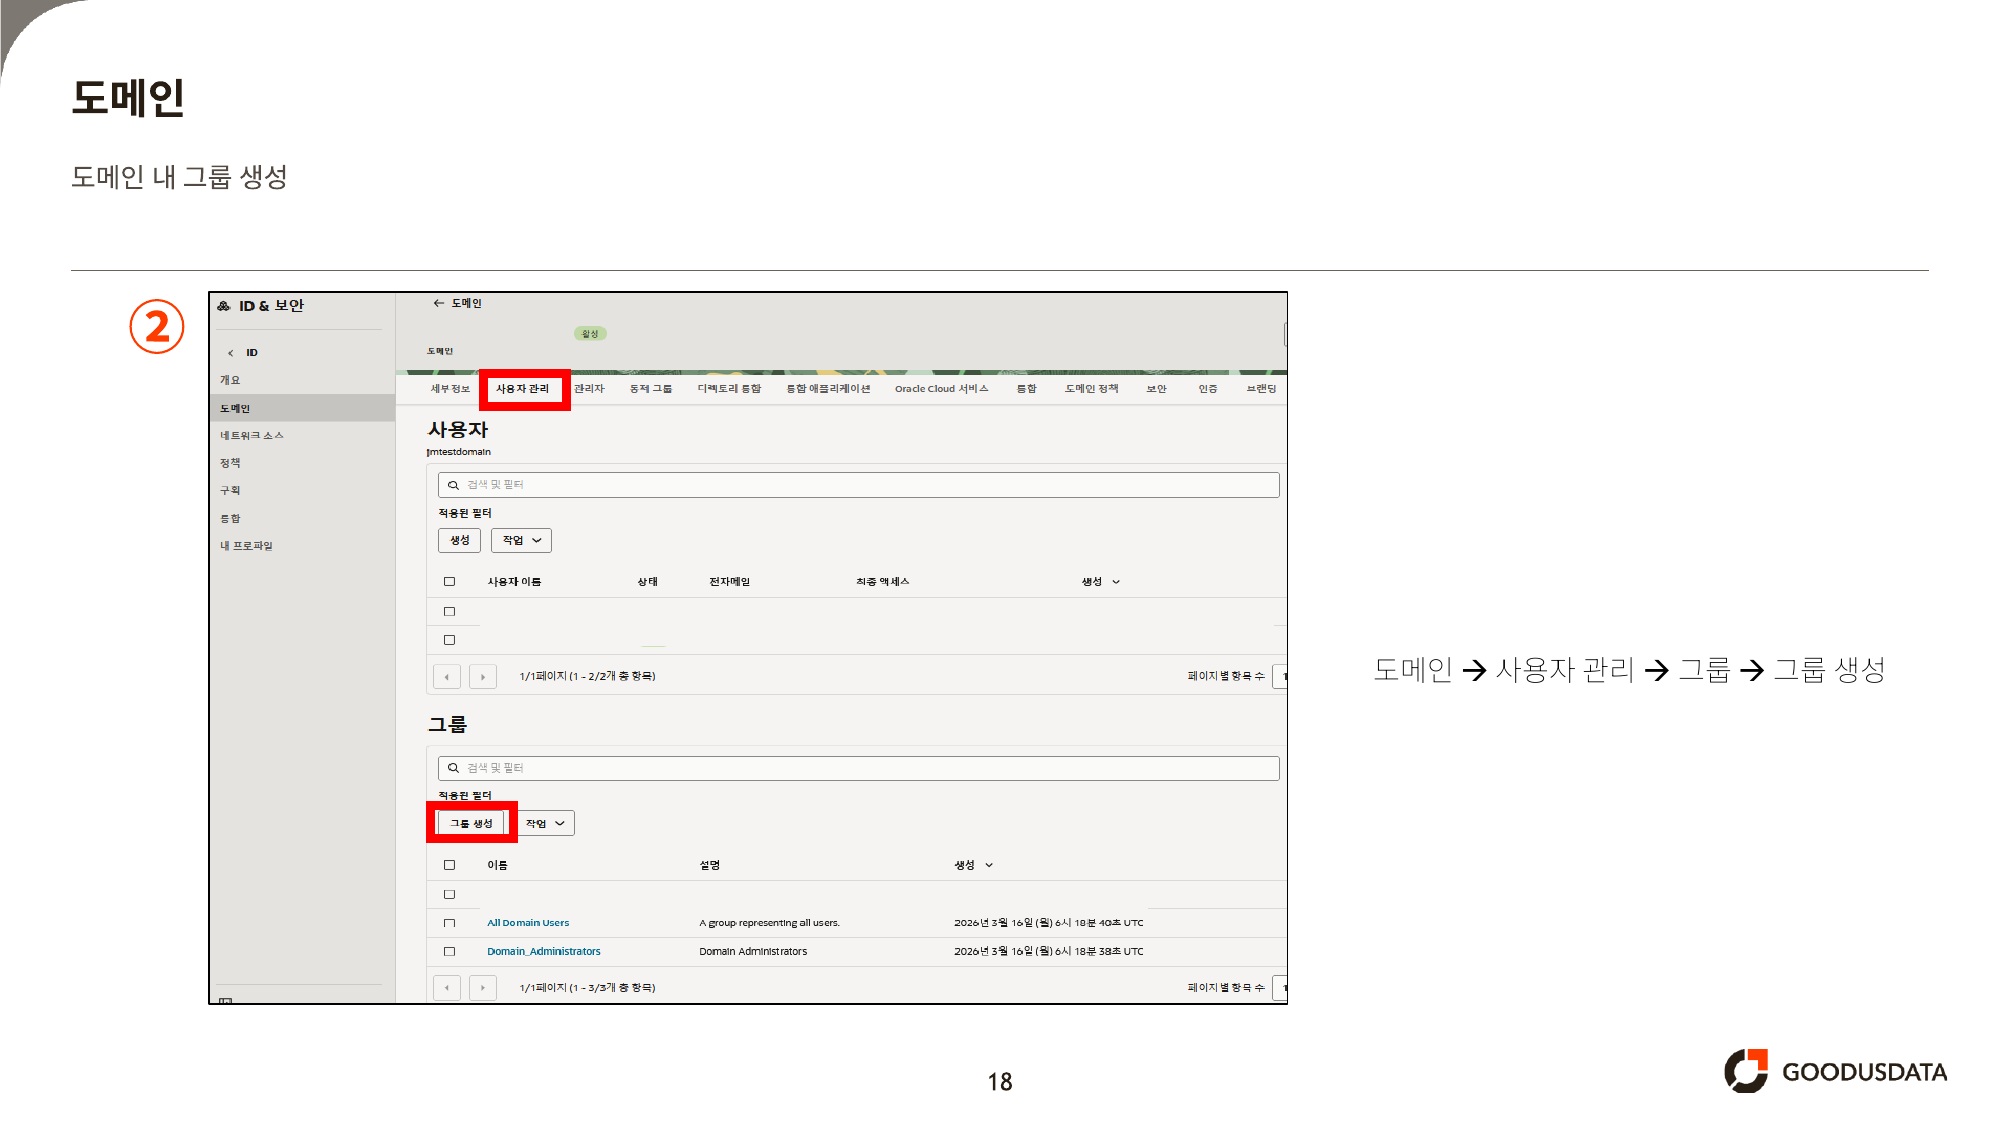Check the Domain_Administrators row checkbox
2001x1125 pixels.
[449, 952]
